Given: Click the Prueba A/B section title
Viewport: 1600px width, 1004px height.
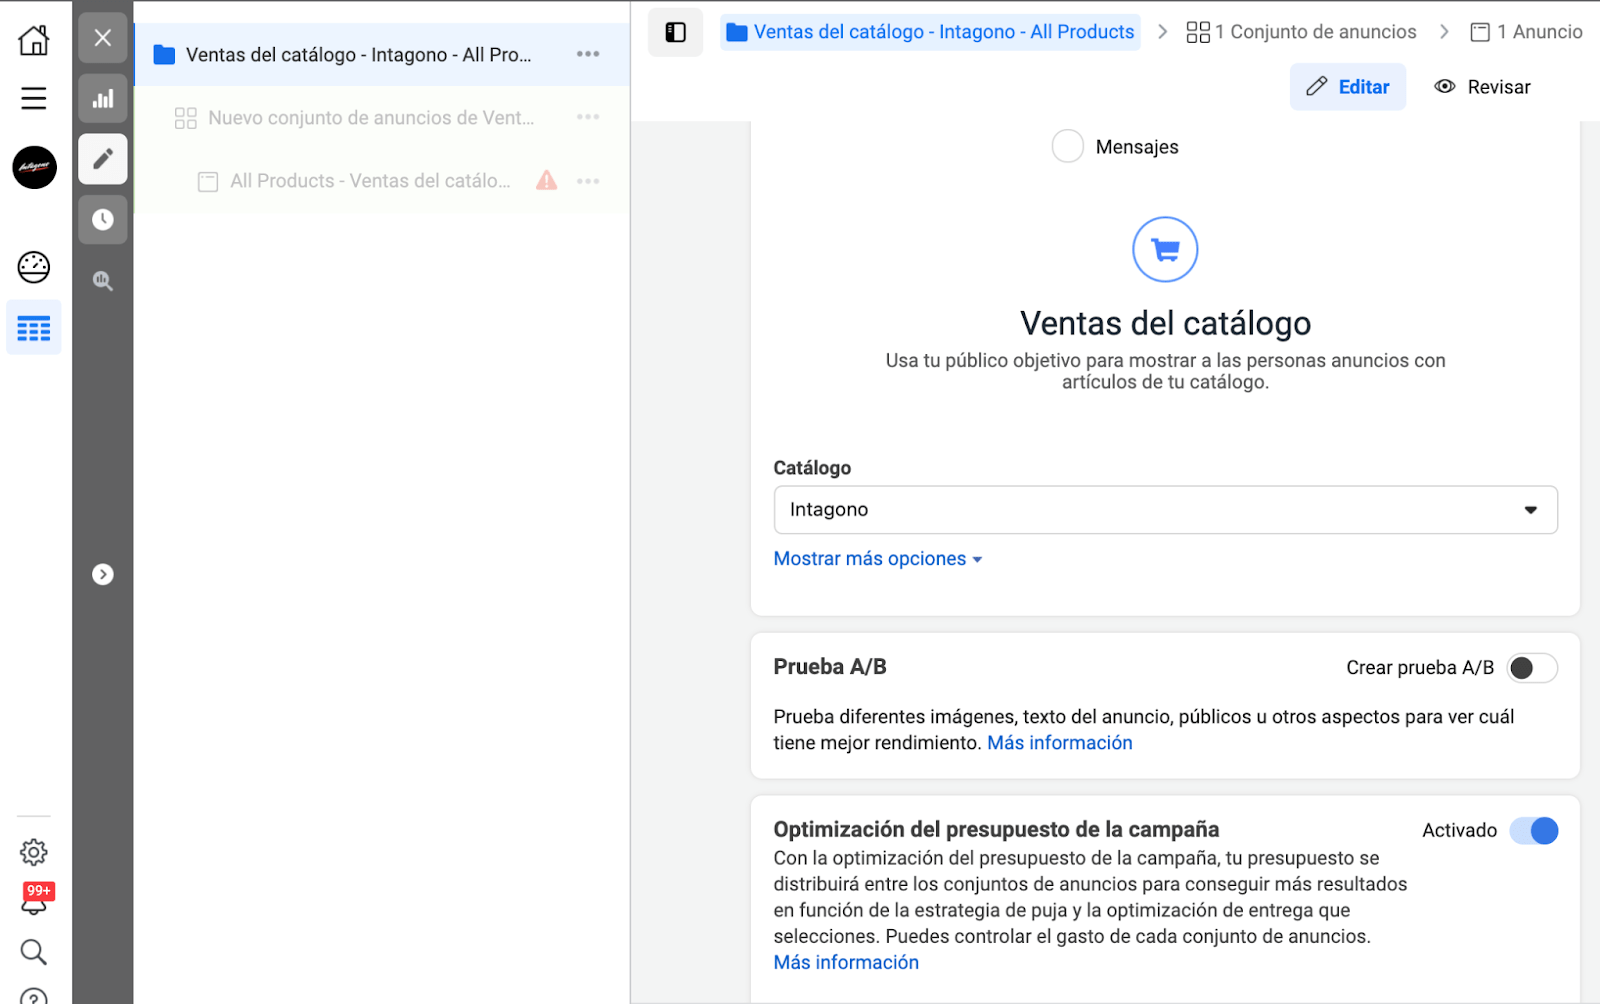Looking at the screenshot, I should click(830, 667).
